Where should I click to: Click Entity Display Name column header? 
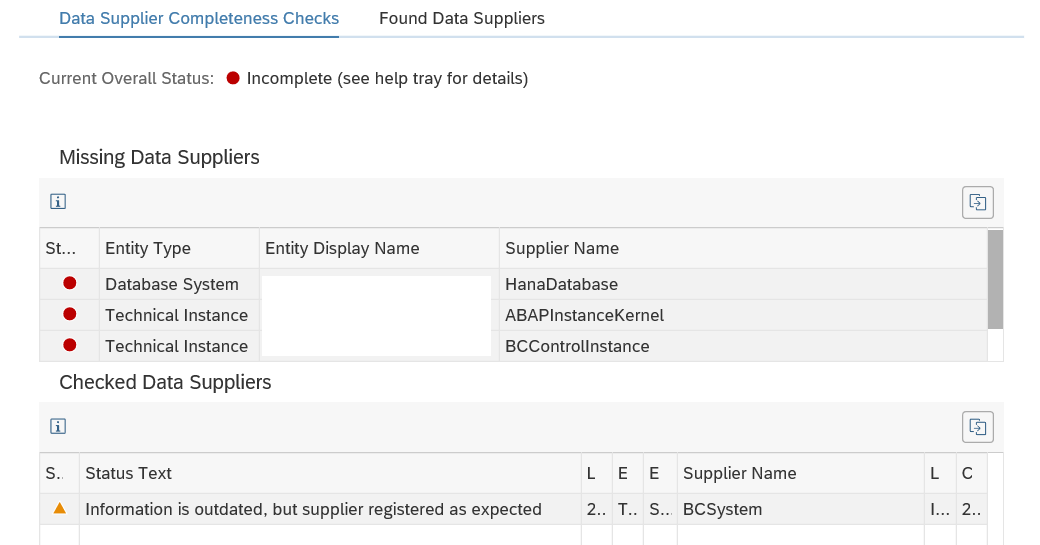click(x=379, y=248)
